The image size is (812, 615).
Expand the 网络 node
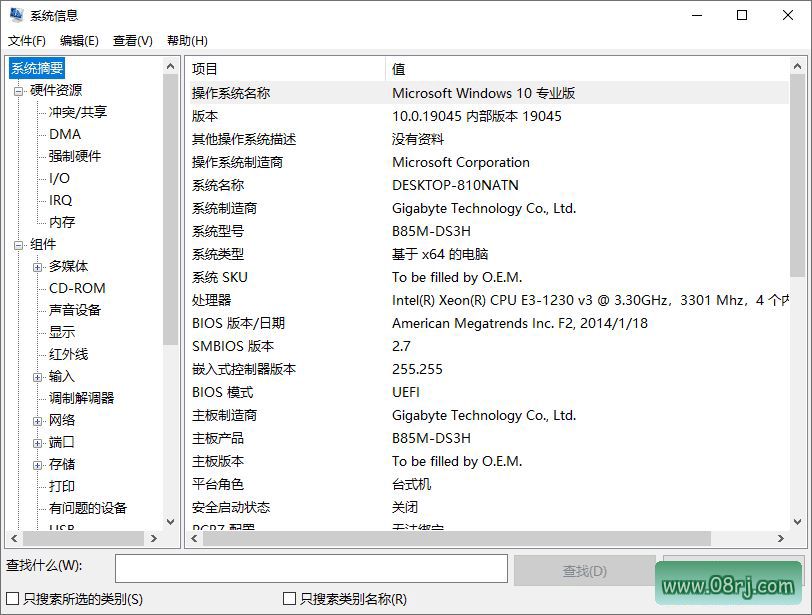pyautogui.click(x=37, y=421)
